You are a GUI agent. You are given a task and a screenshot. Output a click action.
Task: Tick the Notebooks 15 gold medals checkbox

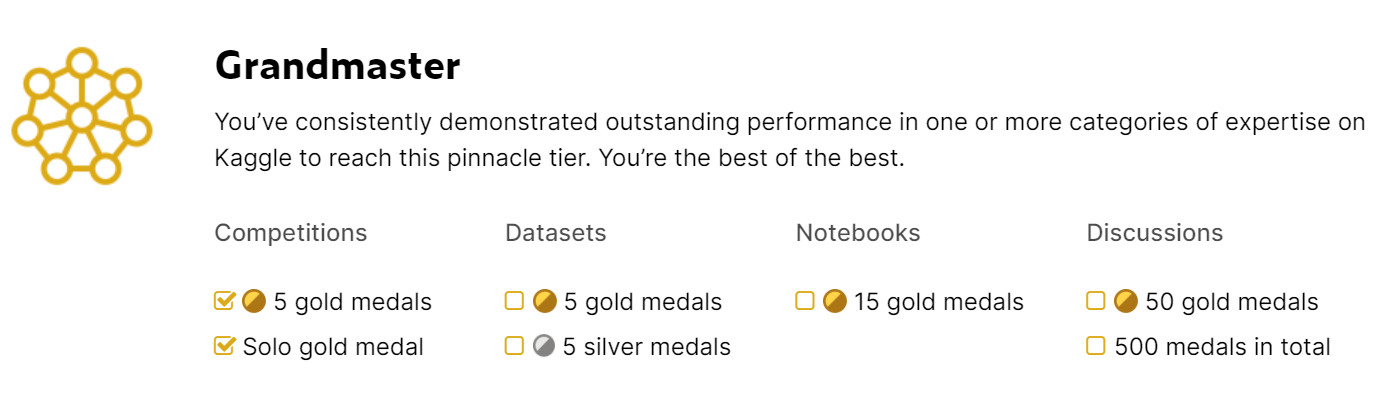click(805, 301)
